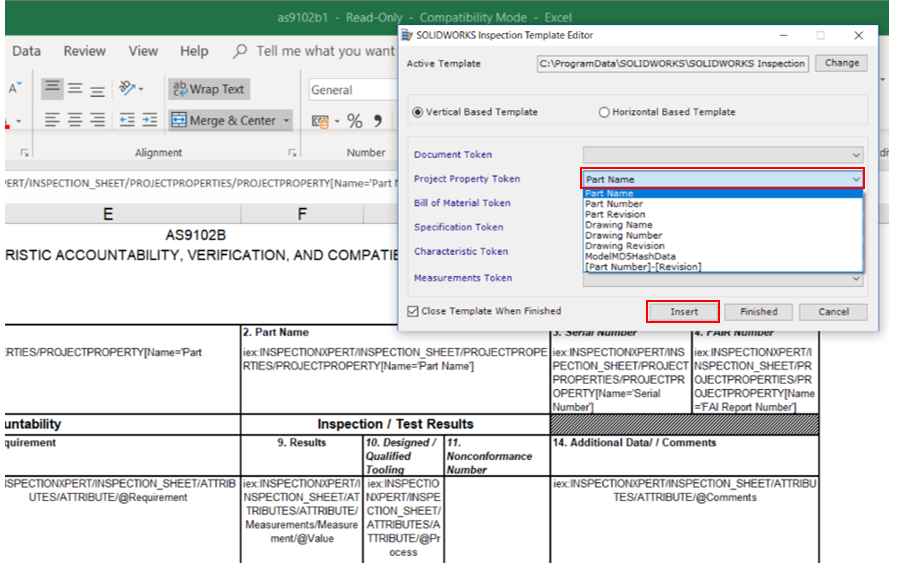This screenshot has width=897, height=563.
Task: Open the Measurements Token dropdown
Action: click(x=723, y=279)
